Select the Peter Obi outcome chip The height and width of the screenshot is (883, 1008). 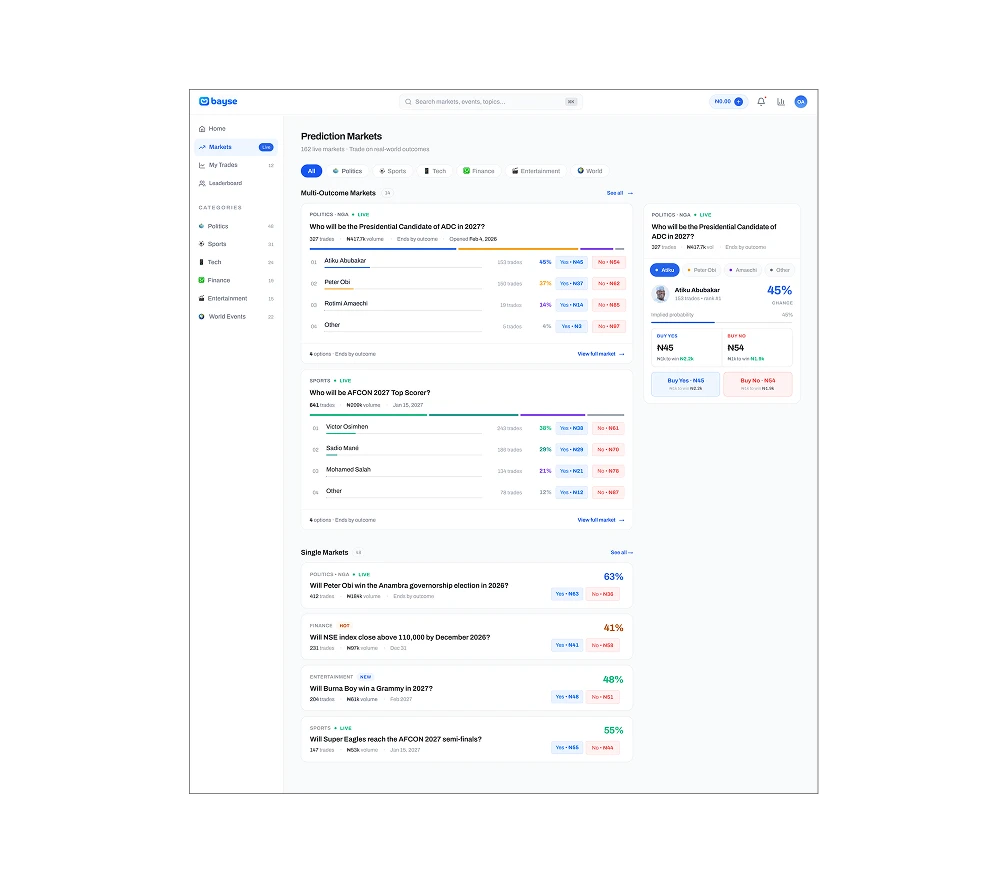pyautogui.click(x=701, y=270)
